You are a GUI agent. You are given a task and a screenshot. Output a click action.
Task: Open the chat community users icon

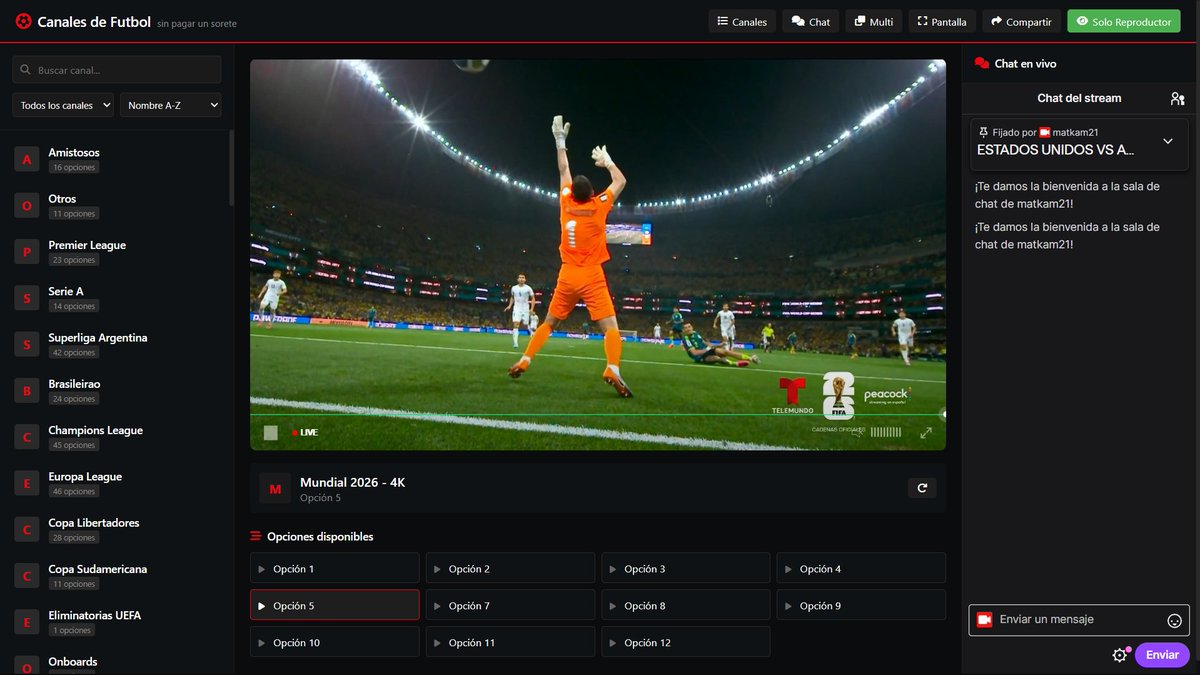click(x=1177, y=98)
